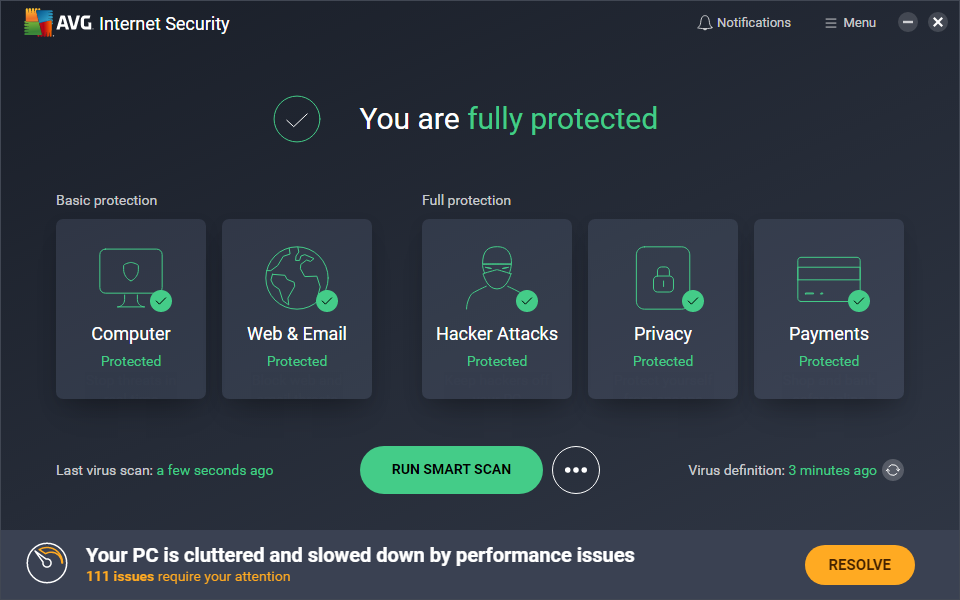The width and height of the screenshot is (960, 600).
Task: Click the Payments credit card icon
Action: [x=828, y=278]
